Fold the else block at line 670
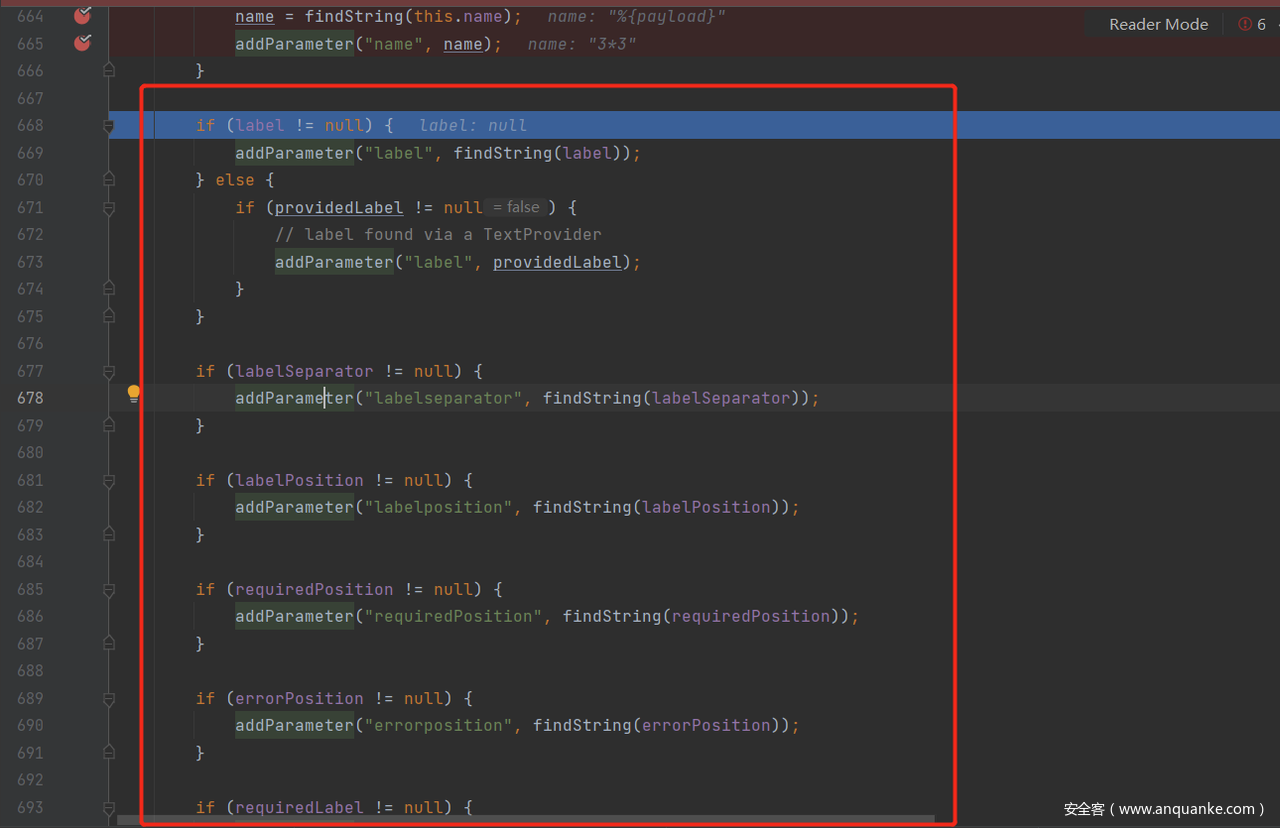This screenshot has height=828, width=1280. pyautogui.click(x=109, y=180)
